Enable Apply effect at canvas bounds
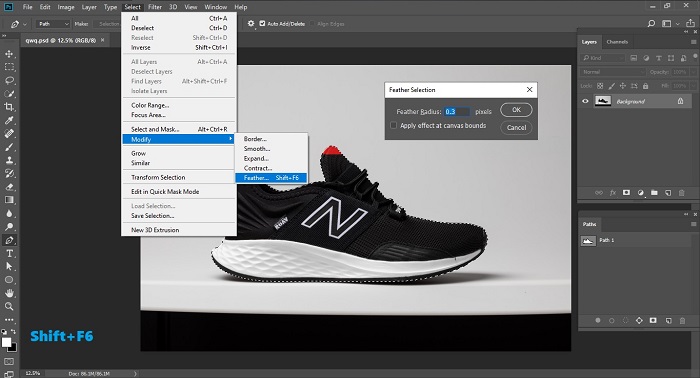 393,125
